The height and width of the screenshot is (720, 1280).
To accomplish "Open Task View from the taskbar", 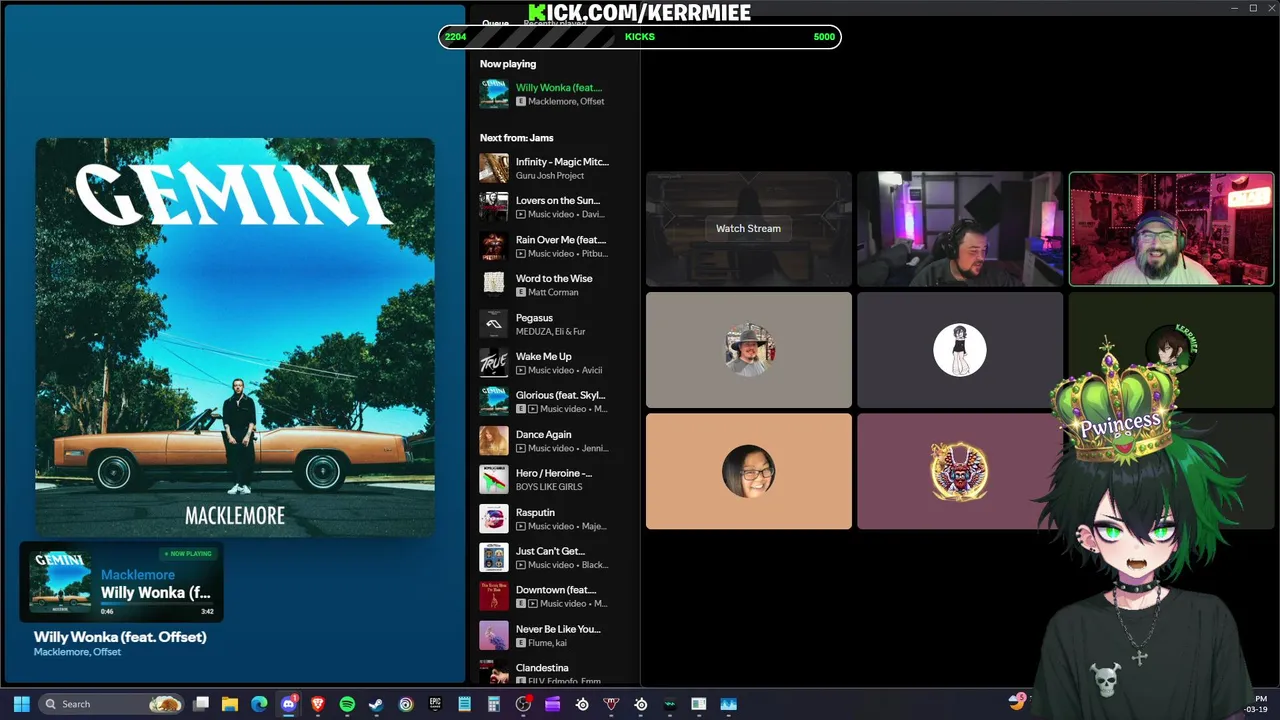I will (x=201, y=704).
